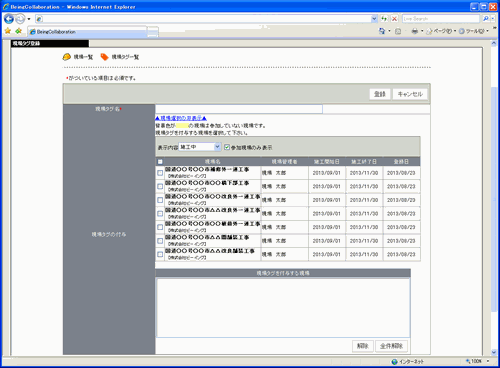Image resolution: width=500 pixels, height=368 pixels.
Task: Click the Home icon in command bar
Action: point(382,31)
